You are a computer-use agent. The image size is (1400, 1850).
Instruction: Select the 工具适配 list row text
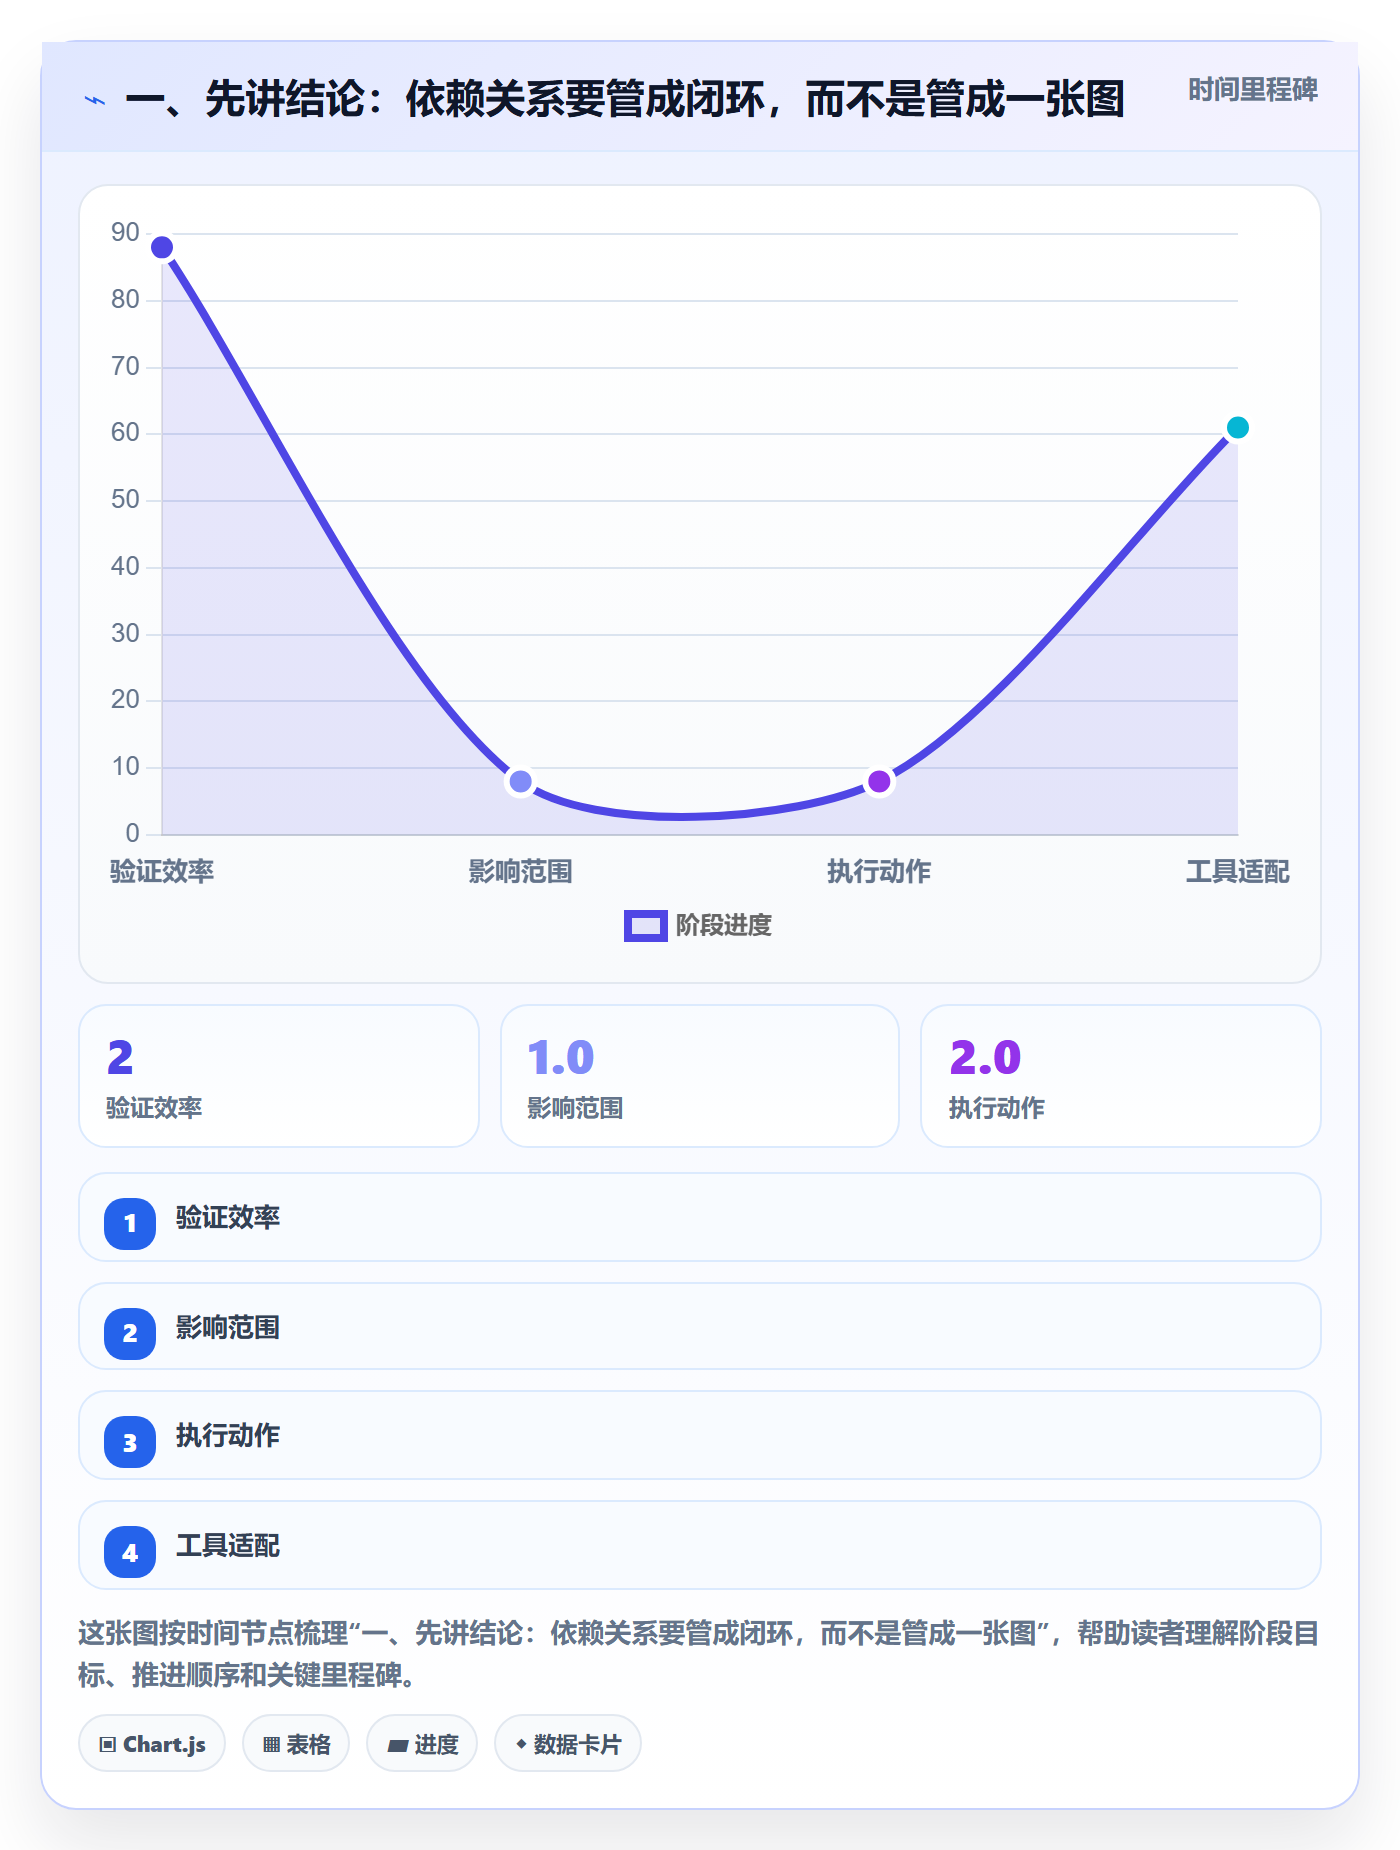(228, 1546)
